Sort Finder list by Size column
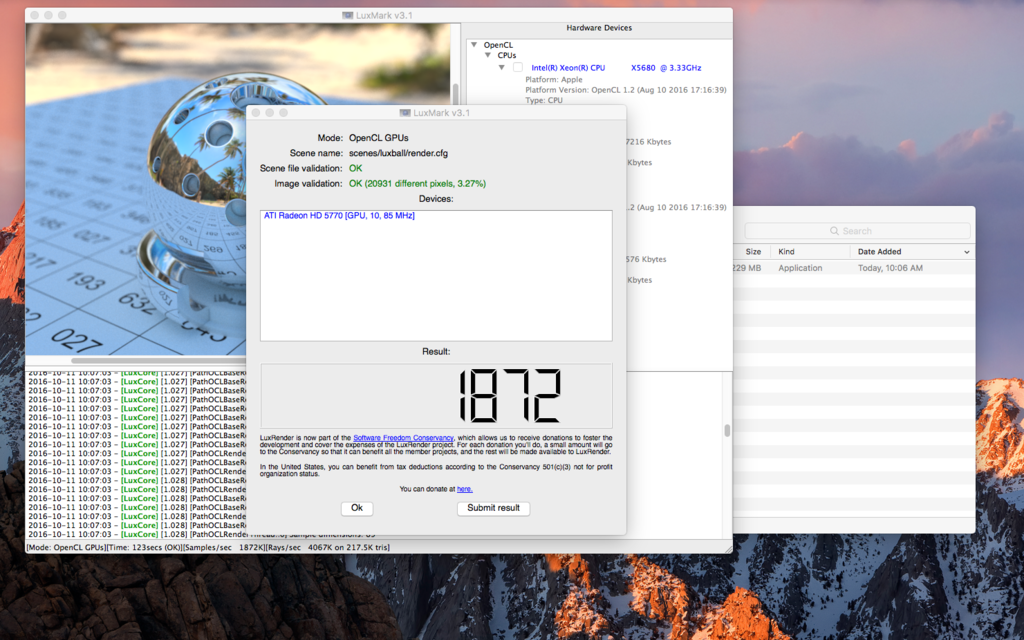 click(753, 251)
